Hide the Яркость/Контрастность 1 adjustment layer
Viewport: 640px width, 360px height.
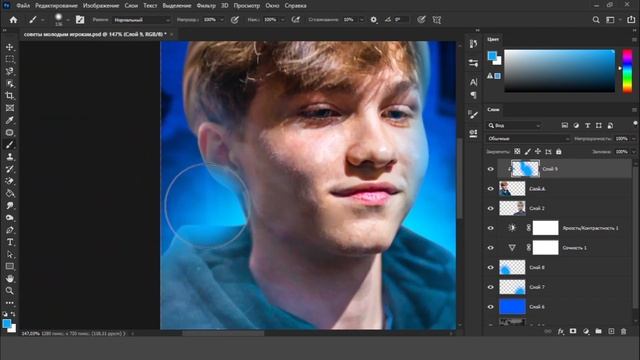pyautogui.click(x=491, y=228)
